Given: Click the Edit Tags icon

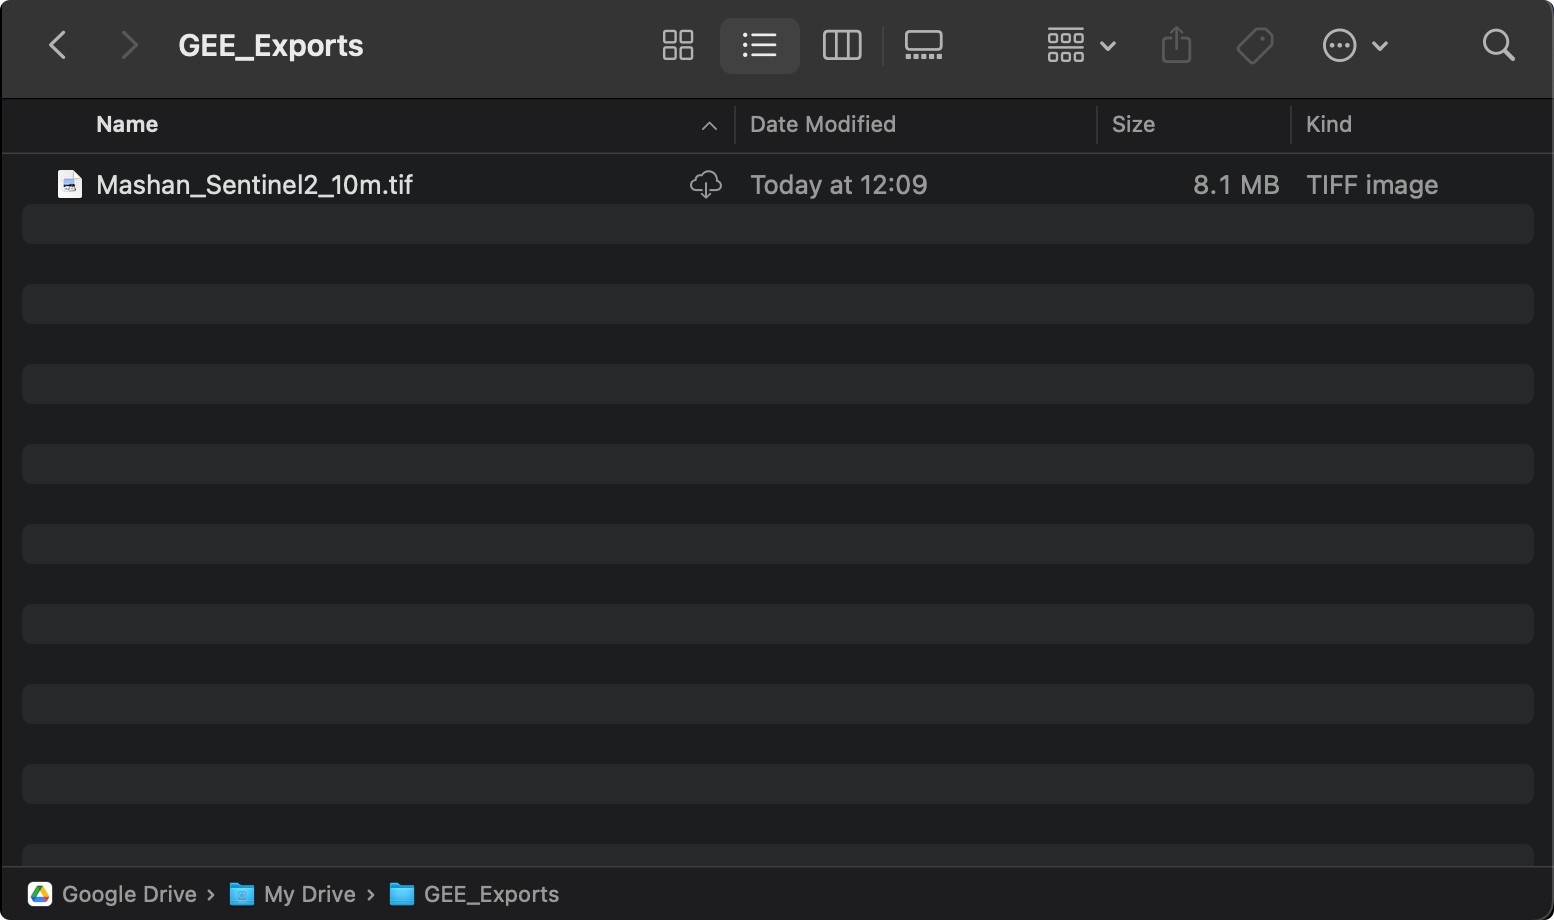Looking at the screenshot, I should (1255, 45).
